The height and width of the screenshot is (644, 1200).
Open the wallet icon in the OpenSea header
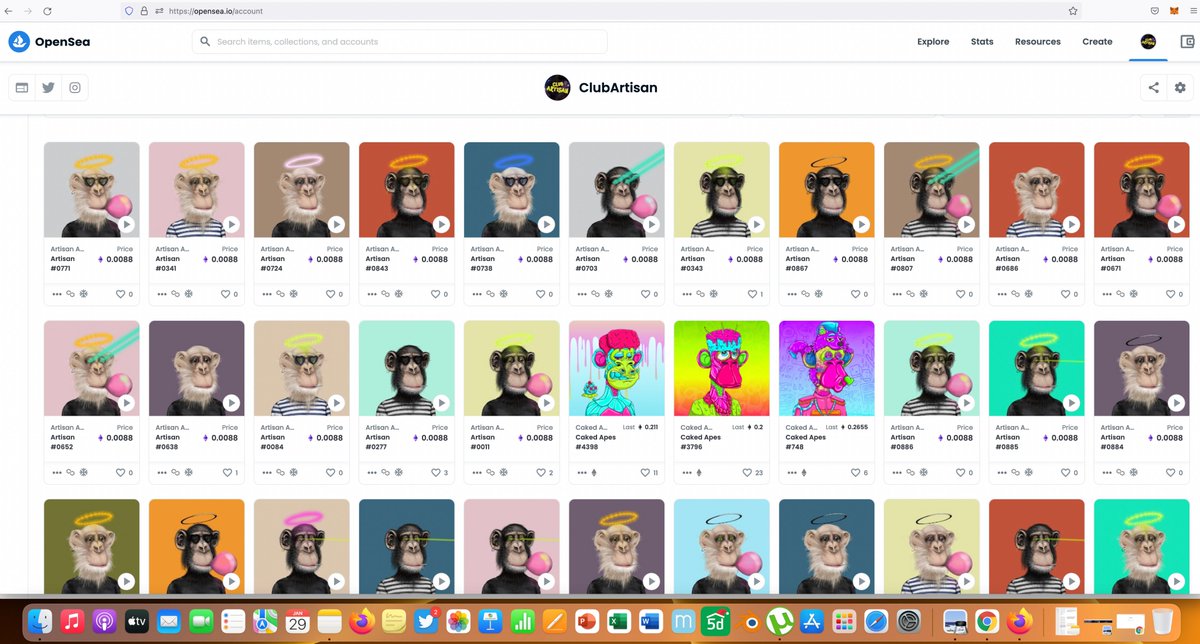[1187, 42]
